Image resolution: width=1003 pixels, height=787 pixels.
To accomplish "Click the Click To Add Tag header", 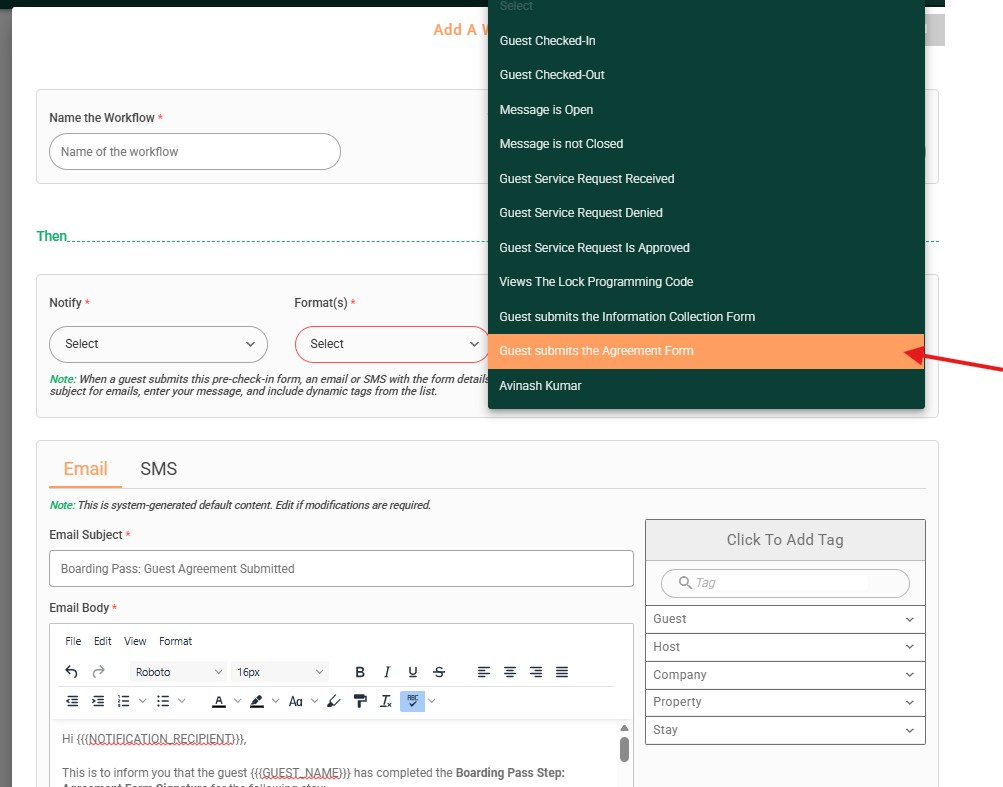I will click(x=786, y=540).
